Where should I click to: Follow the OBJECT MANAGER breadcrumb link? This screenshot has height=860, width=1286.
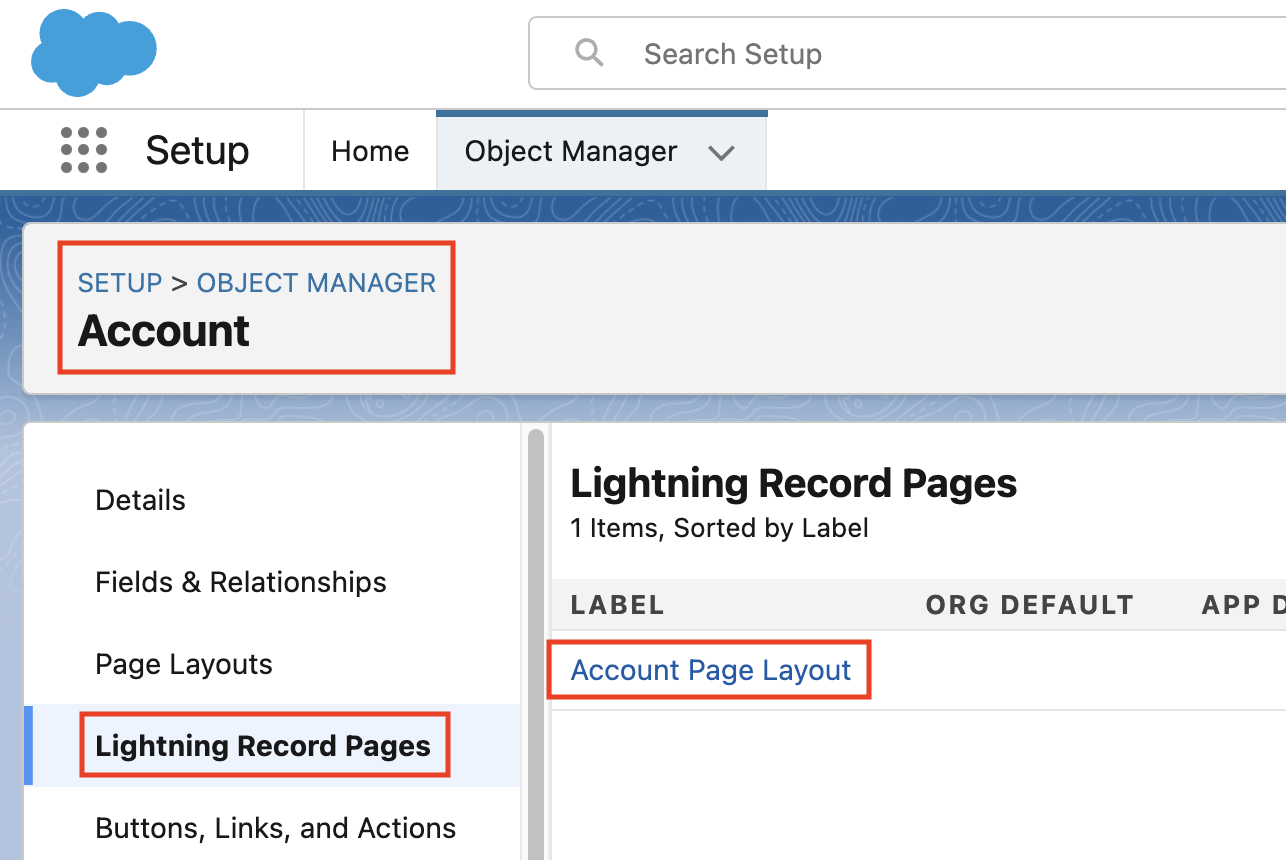(x=316, y=283)
